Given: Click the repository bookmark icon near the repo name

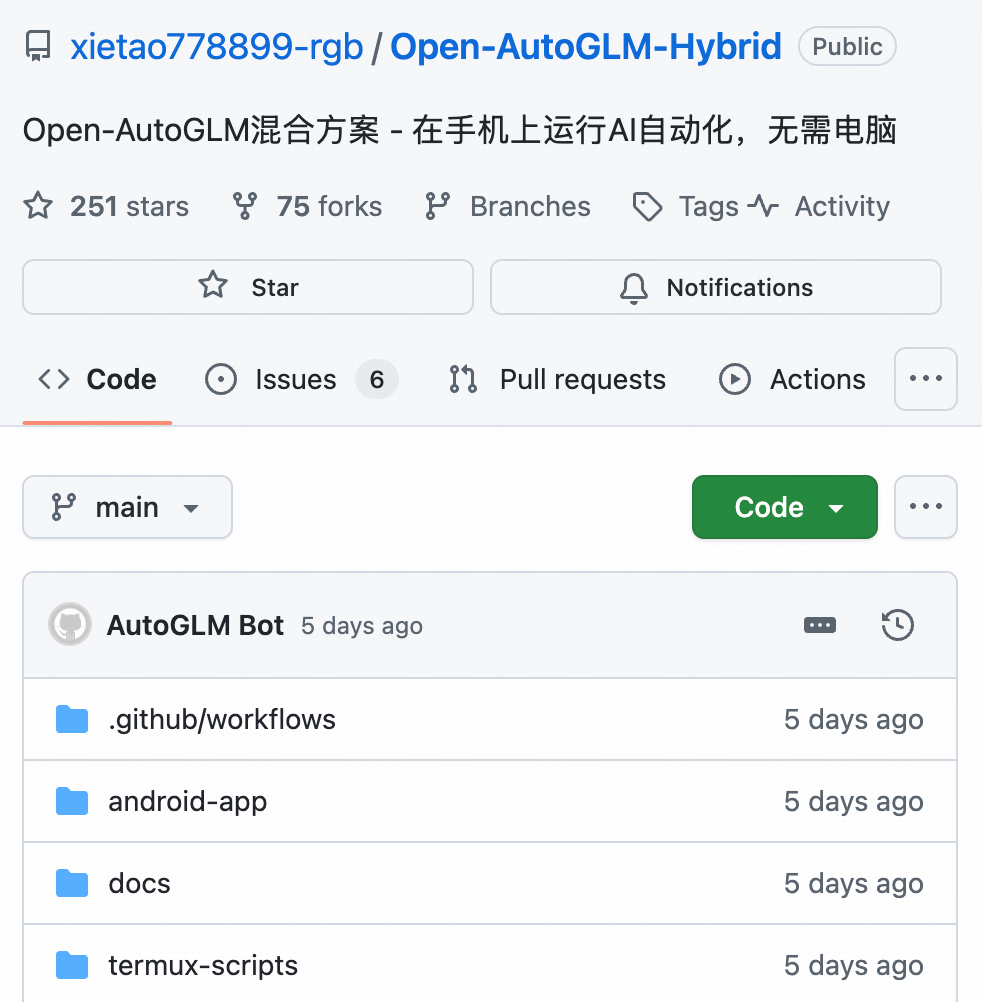Looking at the screenshot, I should (38, 44).
